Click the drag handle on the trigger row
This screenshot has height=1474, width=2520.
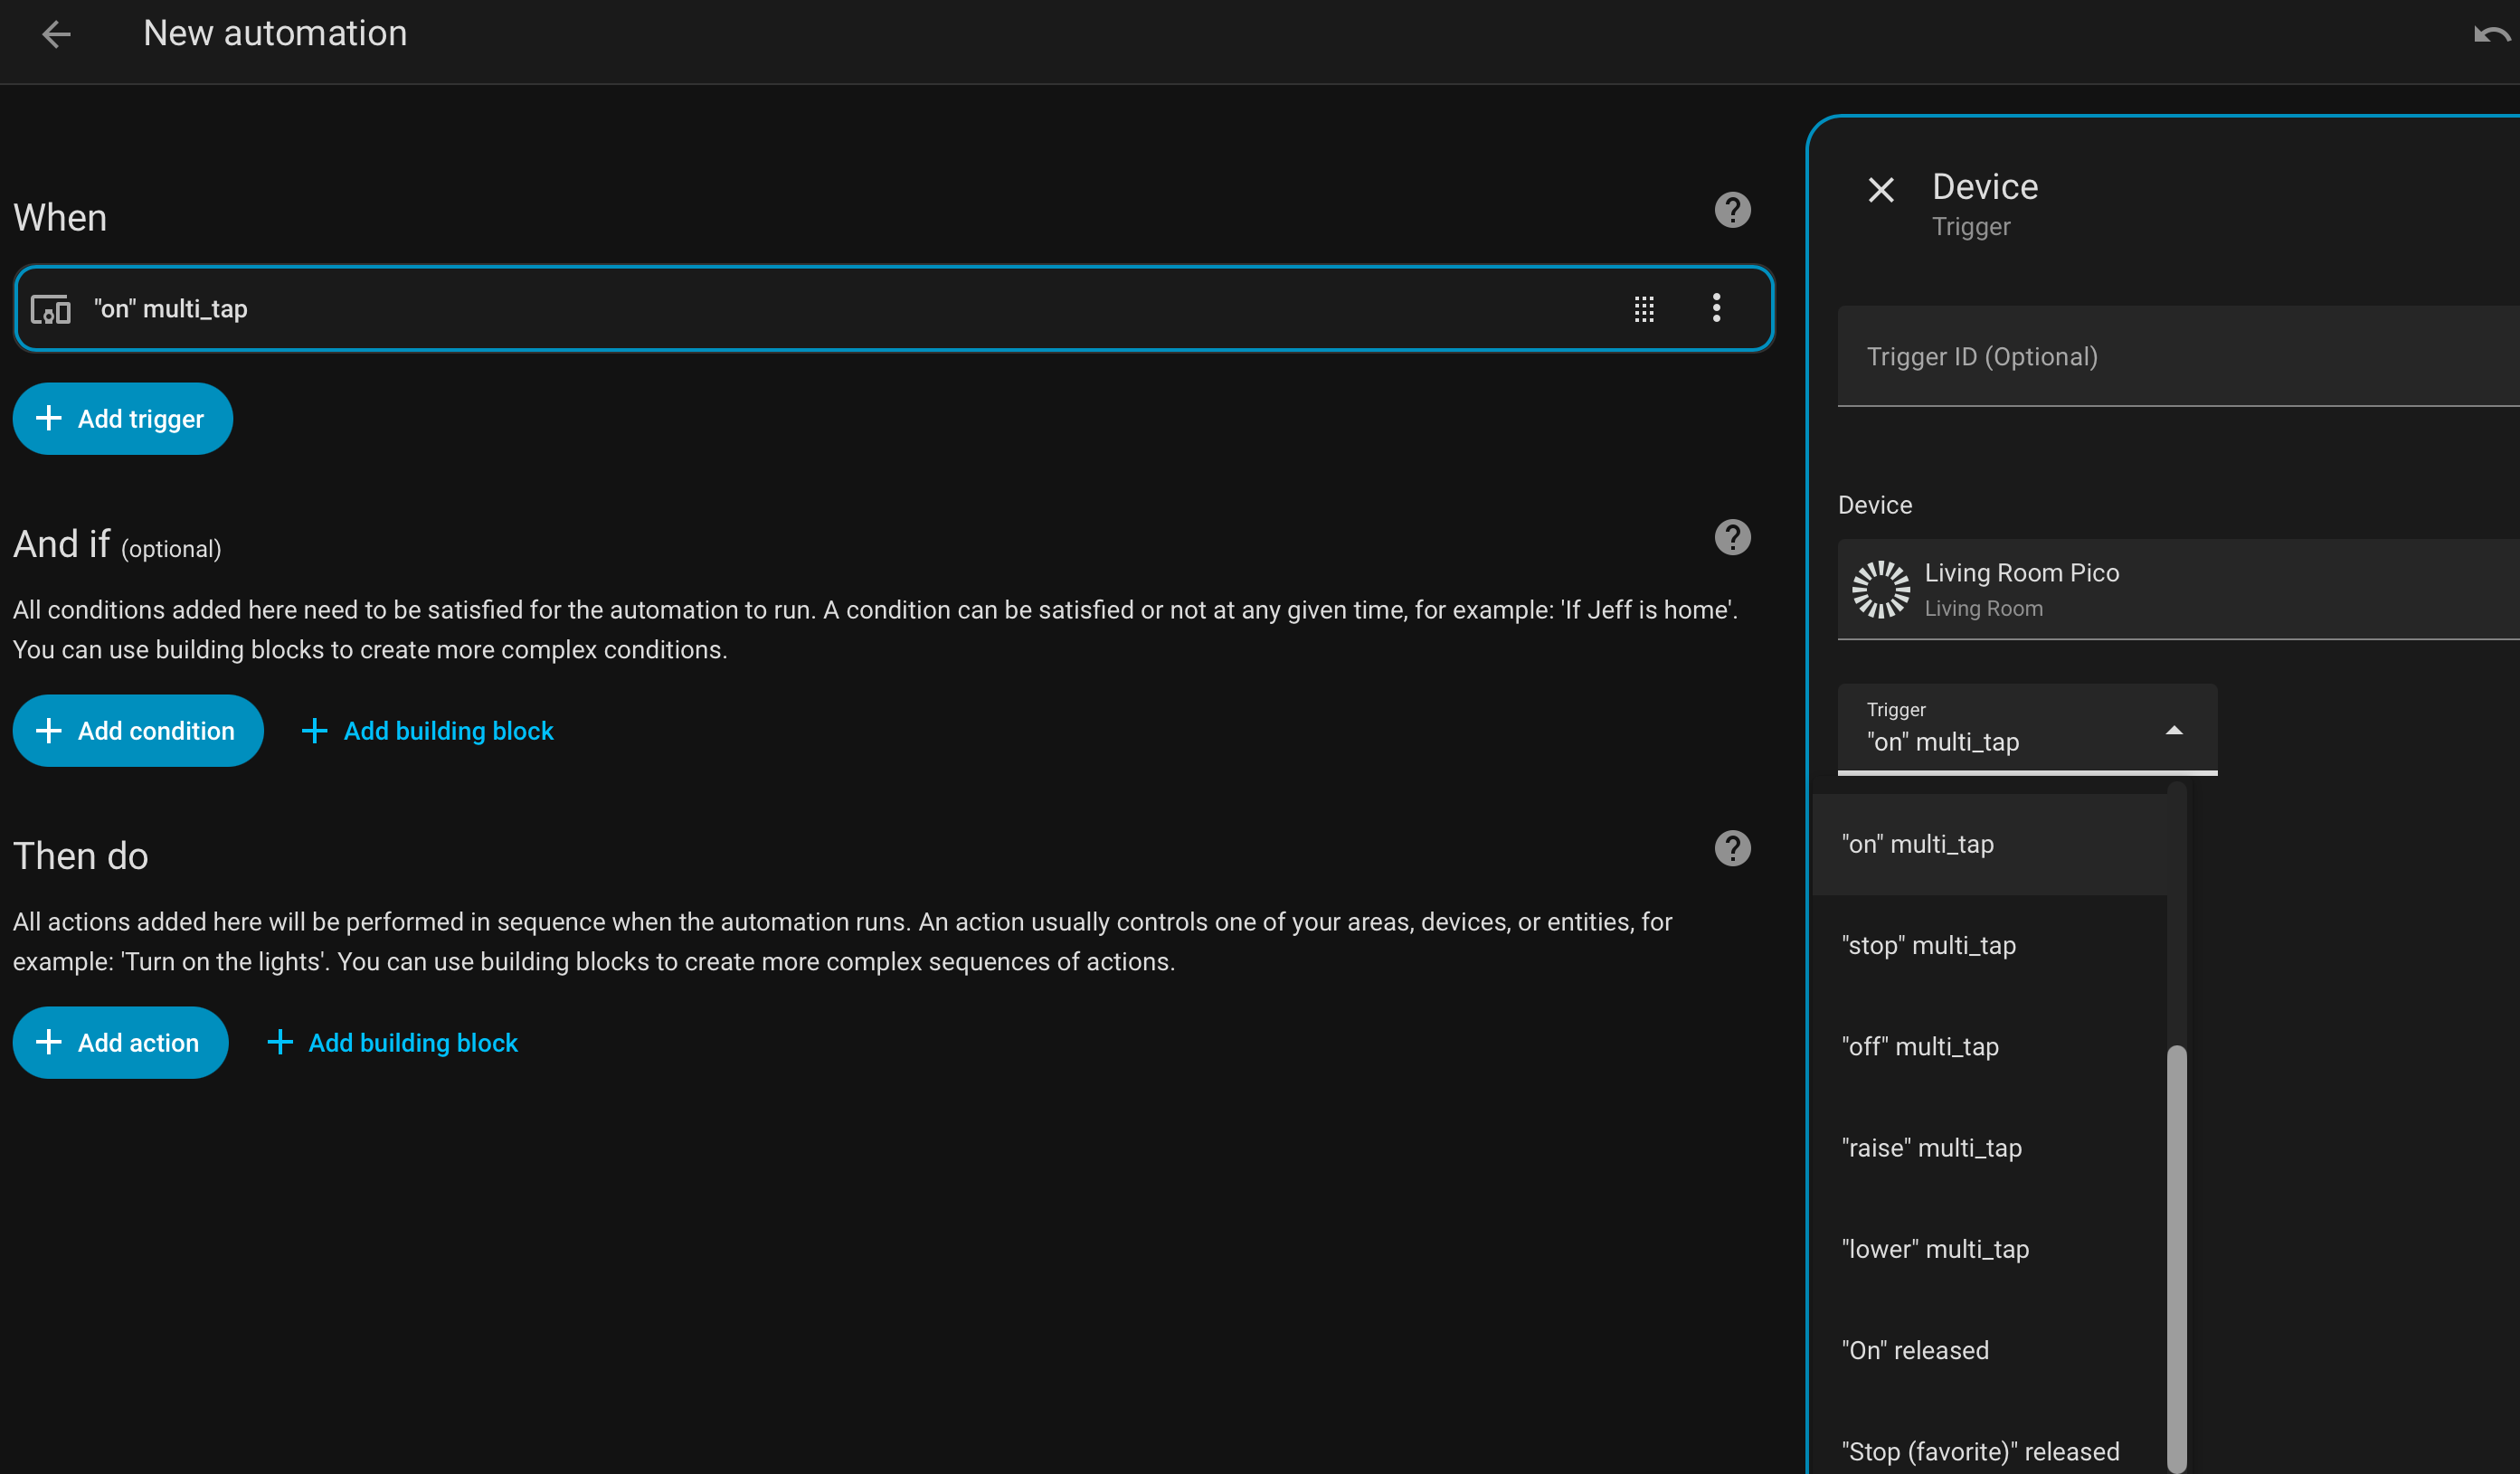click(x=1644, y=309)
